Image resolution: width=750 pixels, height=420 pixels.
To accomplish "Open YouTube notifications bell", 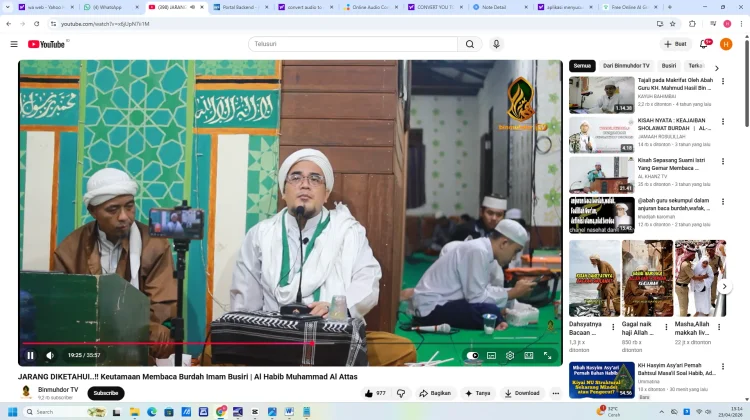I will (x=704, y=44).
